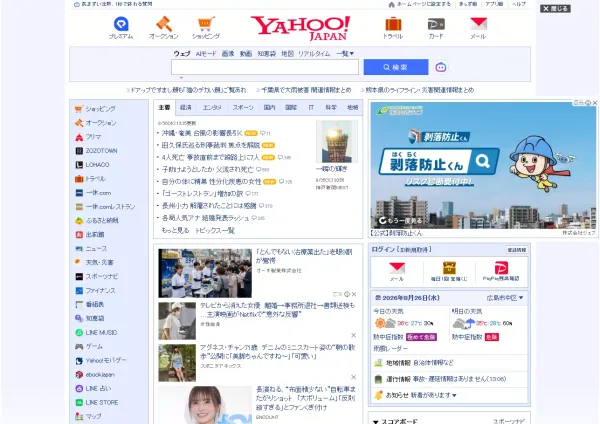
Task: Expand the search suggestion arrow under search box
Action: coord(181,78)
